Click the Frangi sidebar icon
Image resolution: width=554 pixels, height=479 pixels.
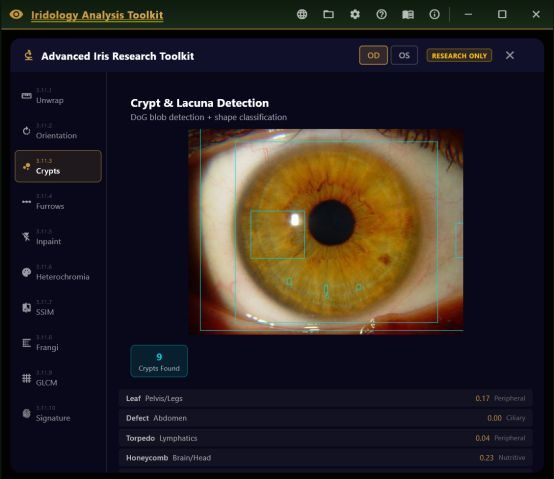(x=26, y=343)
